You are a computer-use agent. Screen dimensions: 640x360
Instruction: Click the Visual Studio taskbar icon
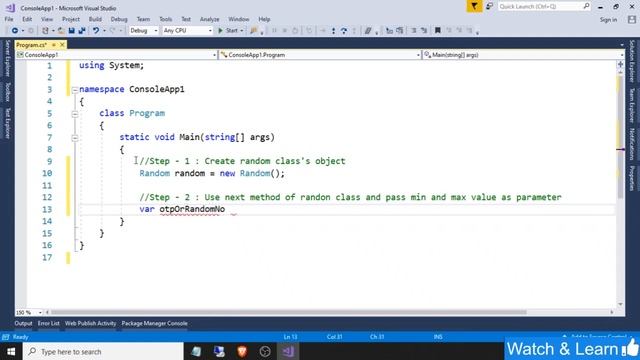(x=288, y=351)
